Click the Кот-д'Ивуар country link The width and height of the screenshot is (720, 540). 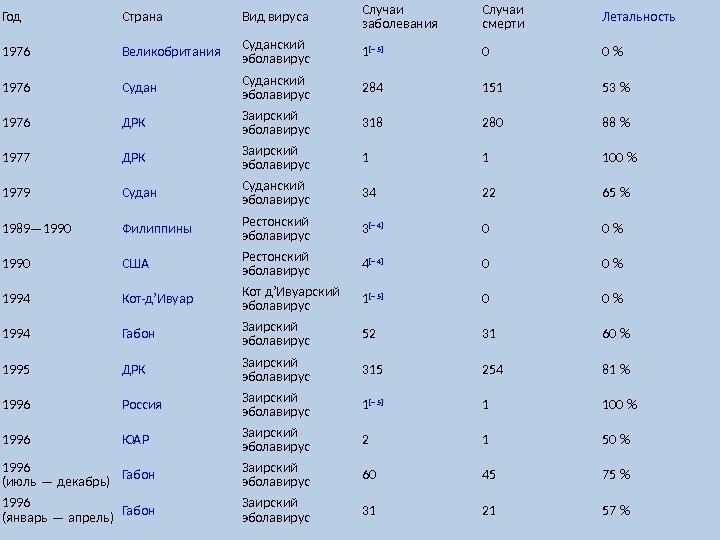tap(157, 299)
